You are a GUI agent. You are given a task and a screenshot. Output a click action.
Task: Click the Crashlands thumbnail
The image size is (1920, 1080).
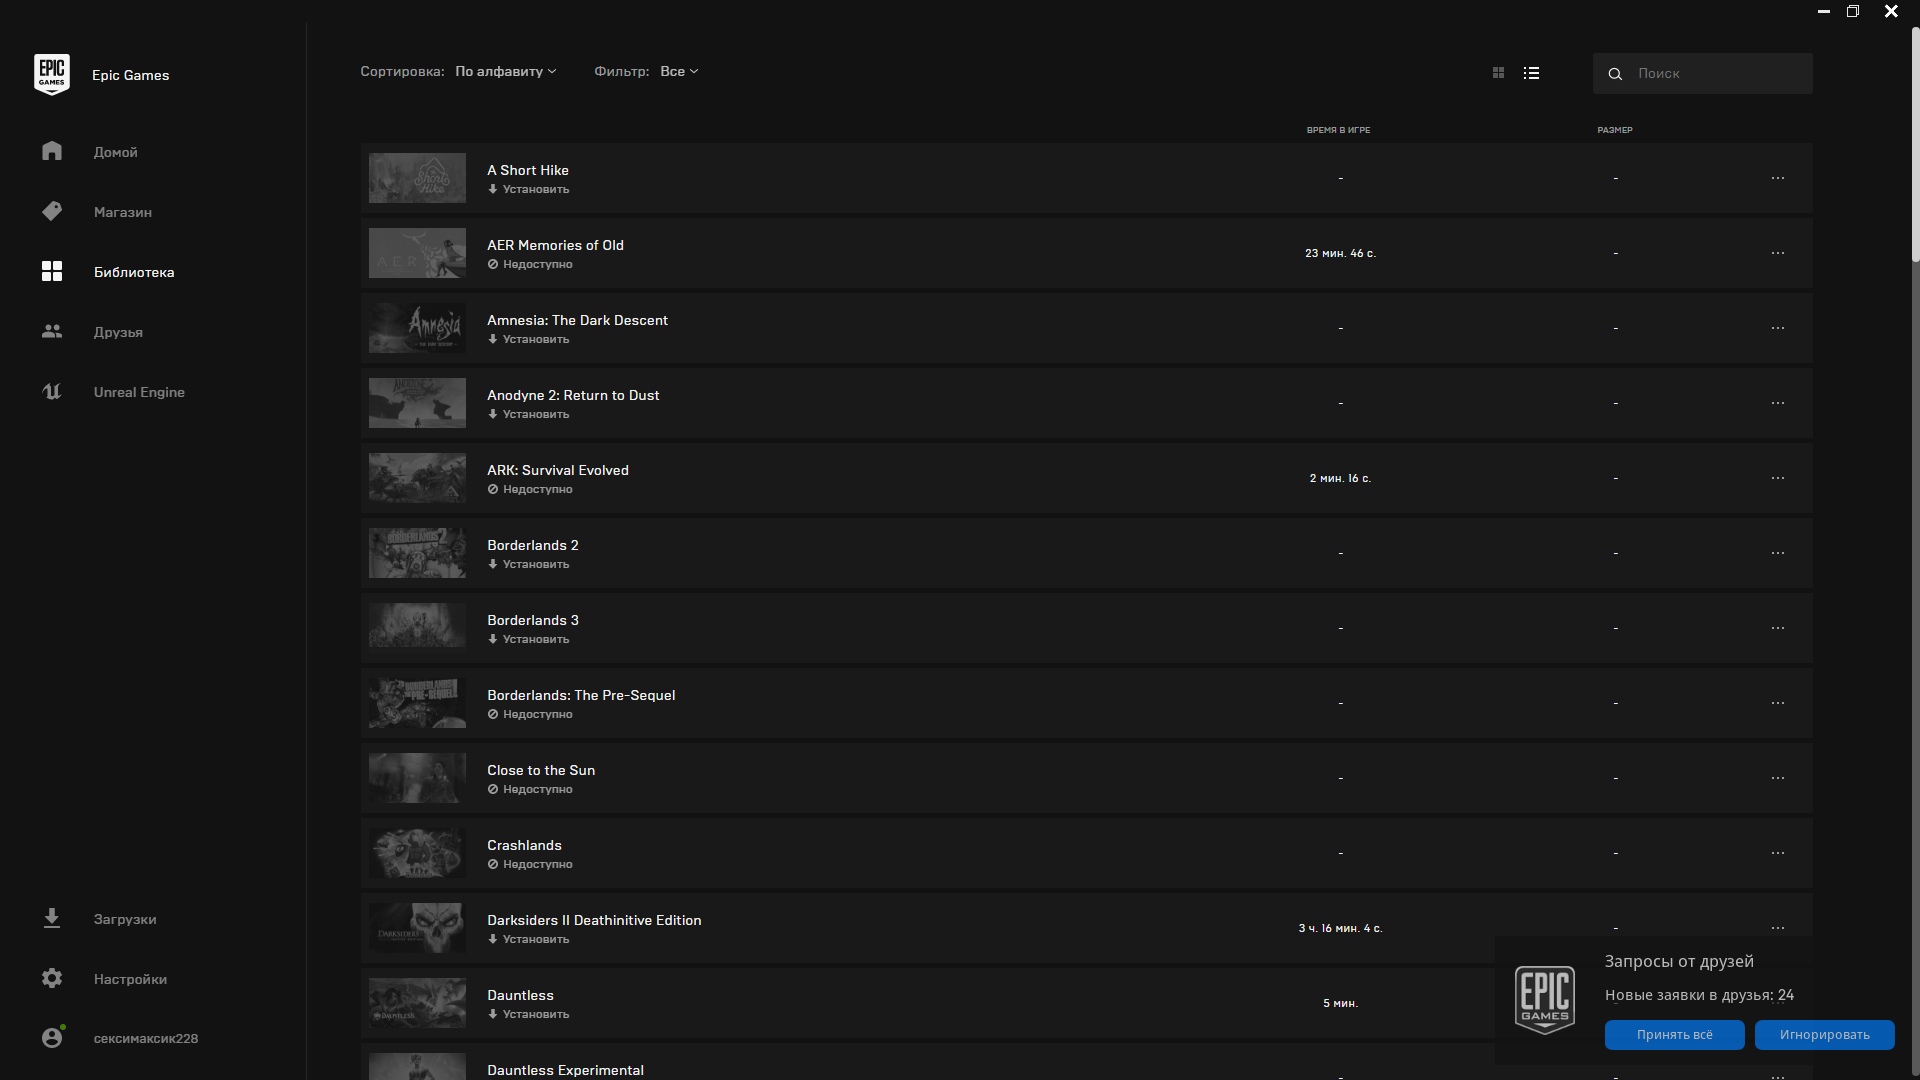point(417,853)
